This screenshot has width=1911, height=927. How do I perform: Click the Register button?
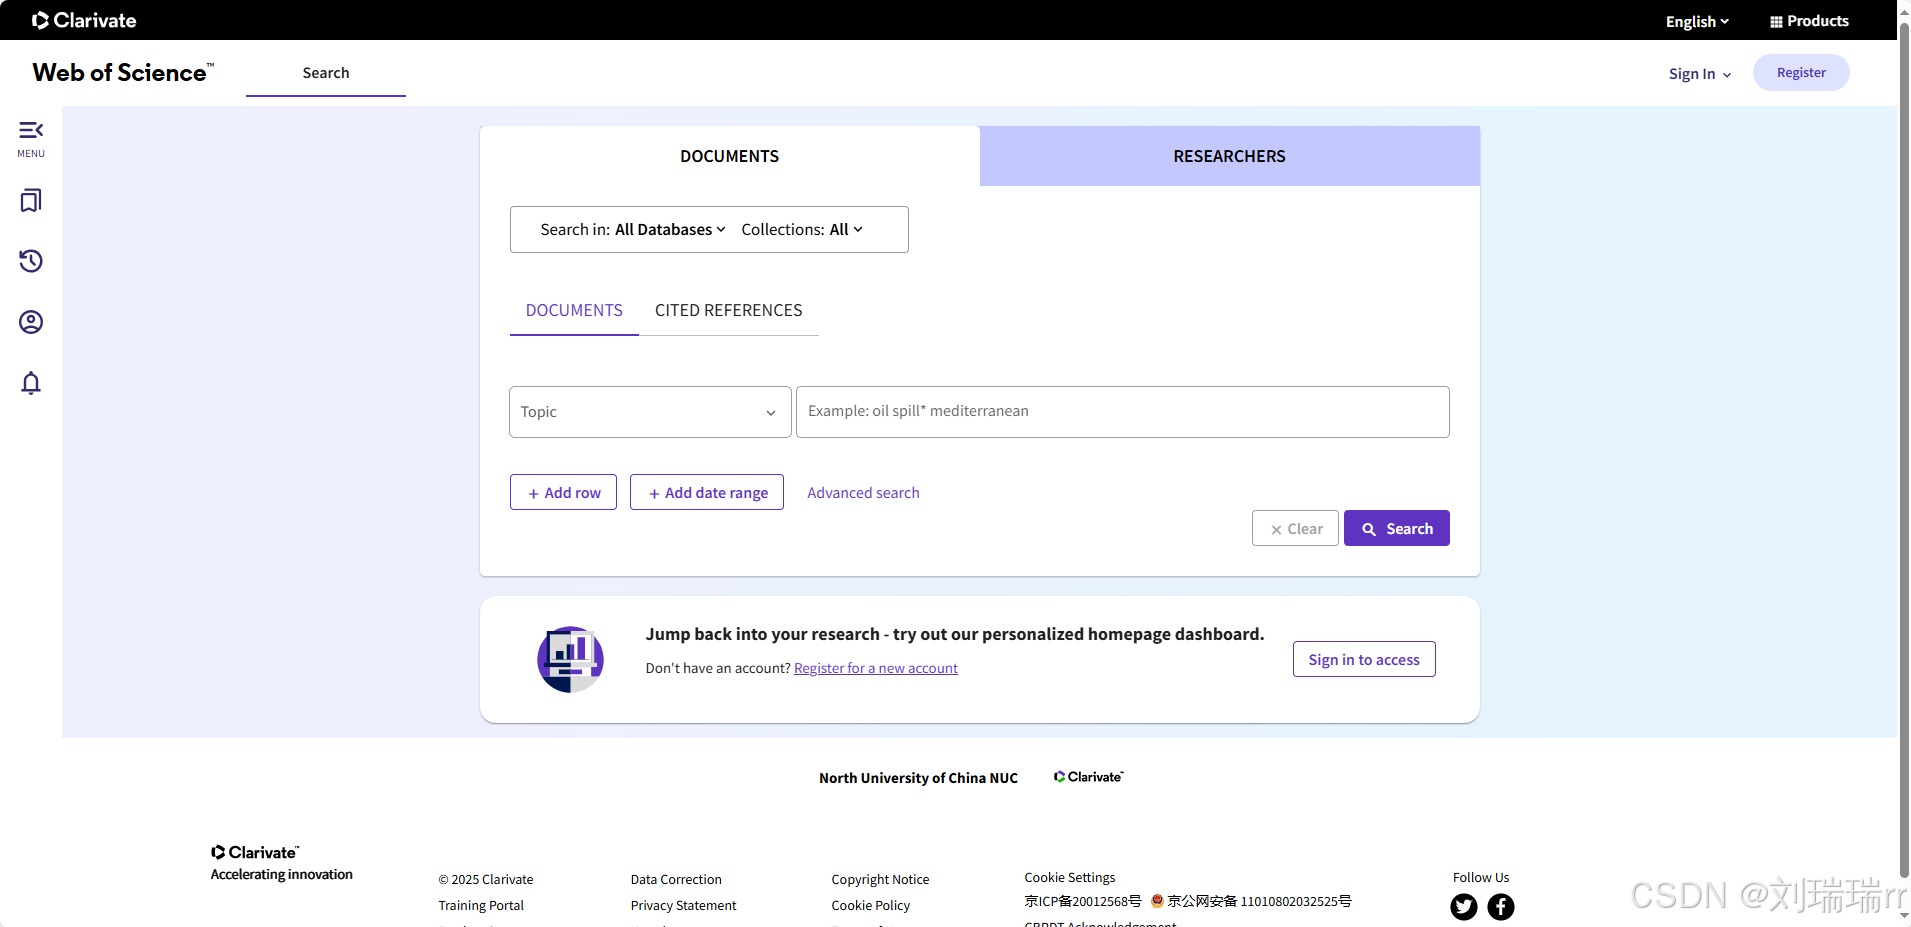pos(1801,73)
